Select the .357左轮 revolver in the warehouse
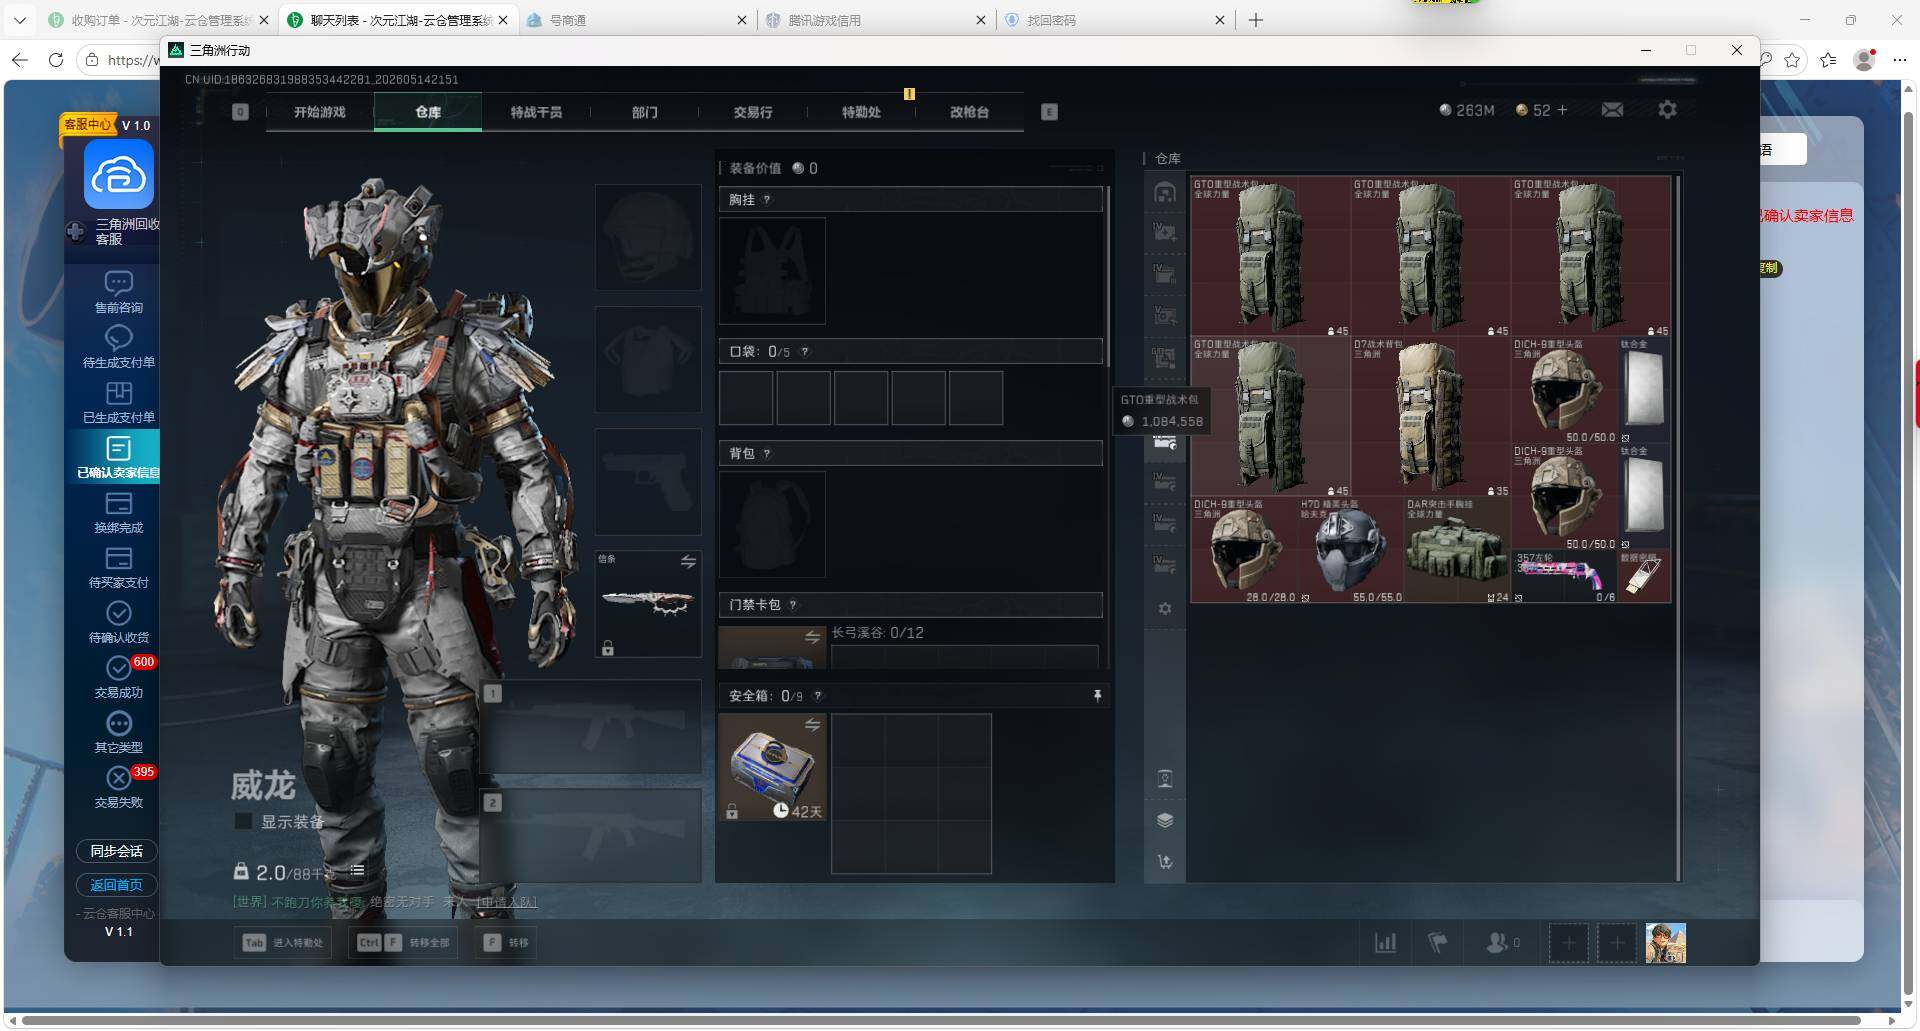The height and width of the screenshot is (1031, 1920). coord(1564,576)
